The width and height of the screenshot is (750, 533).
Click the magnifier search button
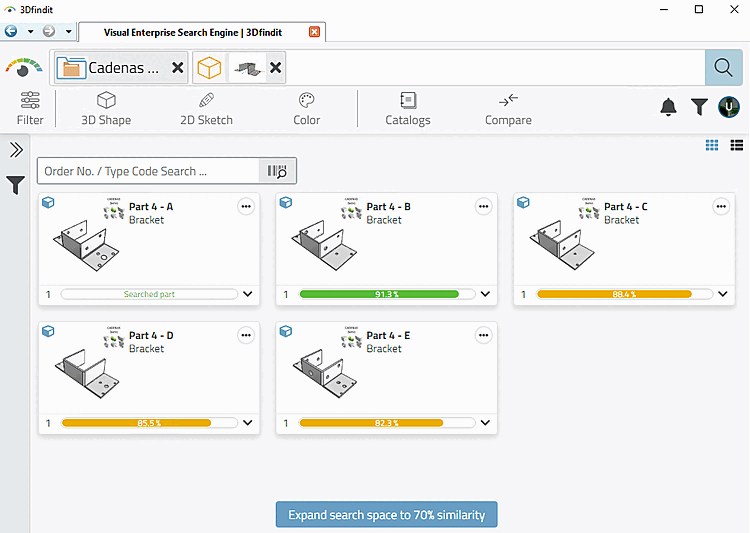click(x=723, y=67)
